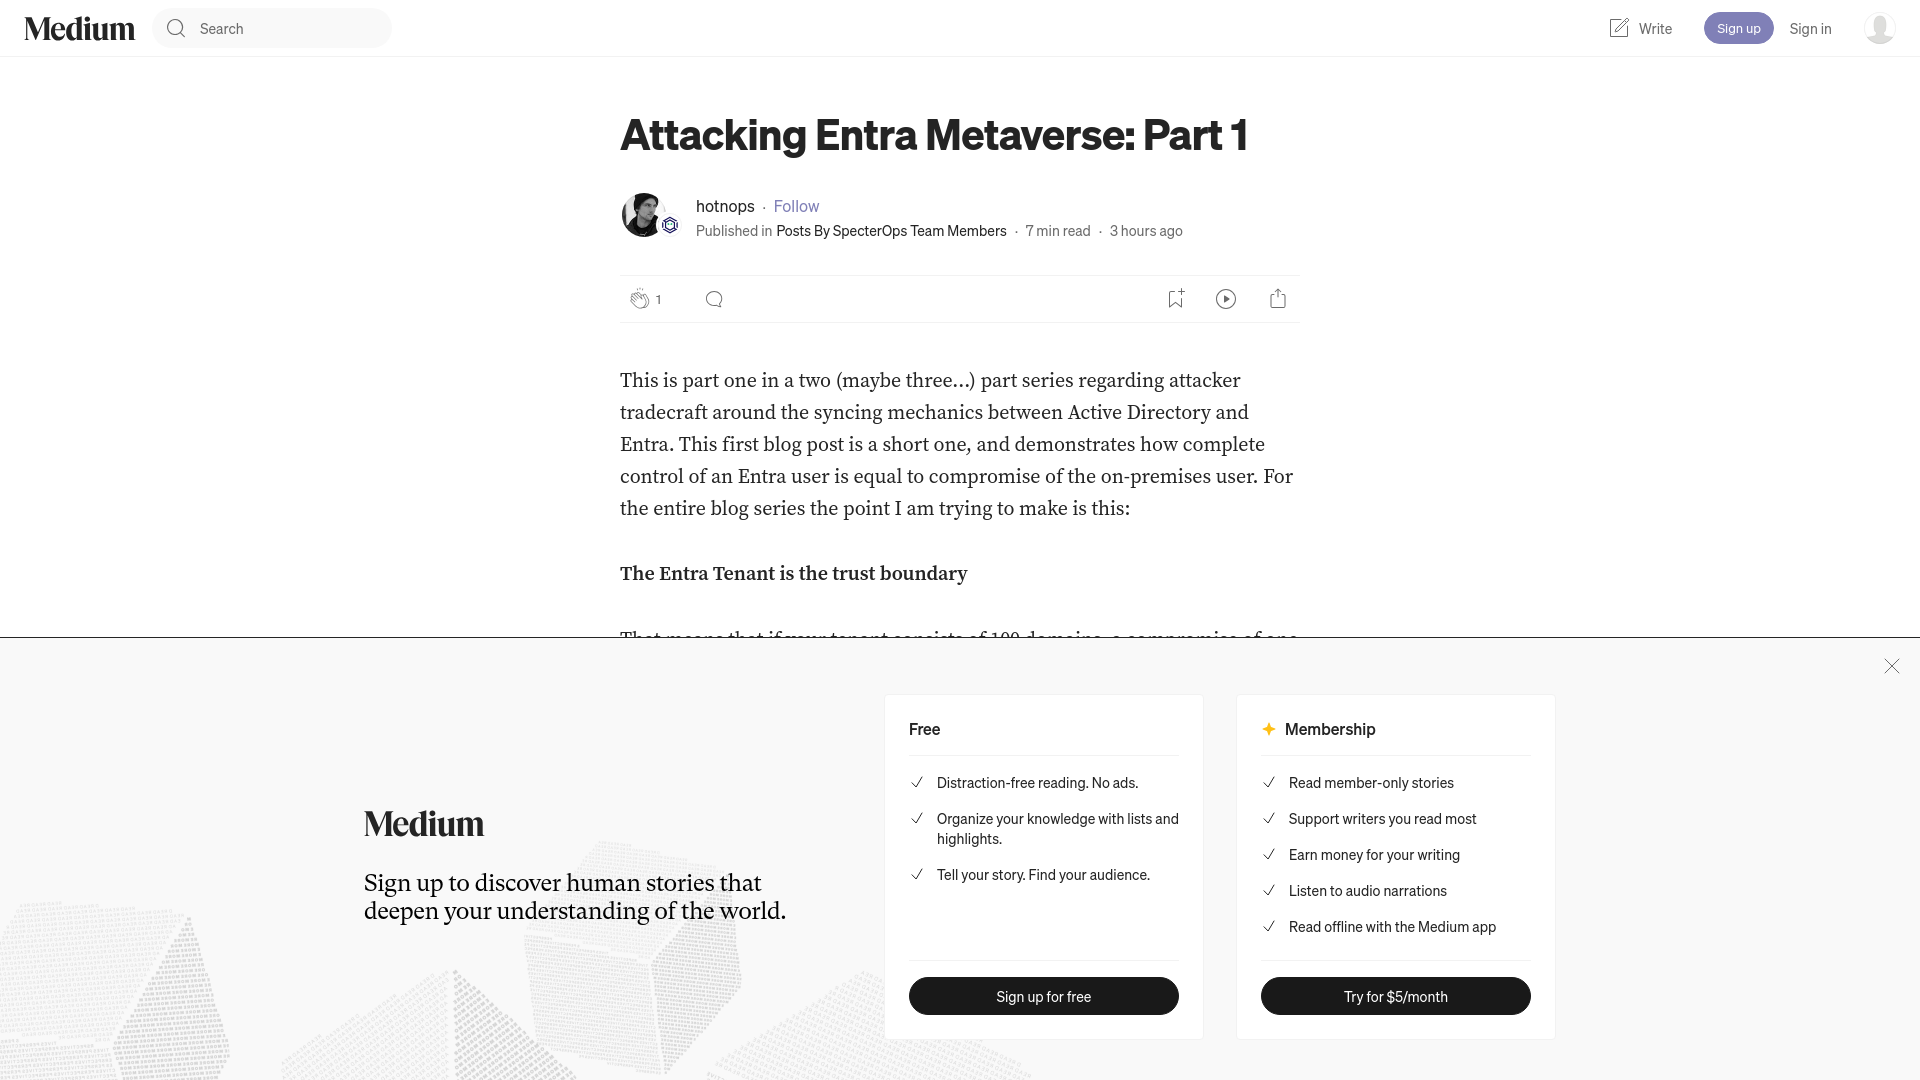Click the share icon
Screen dimensions: 1920x1080
pyautogui.click(x=1278, y=297)
